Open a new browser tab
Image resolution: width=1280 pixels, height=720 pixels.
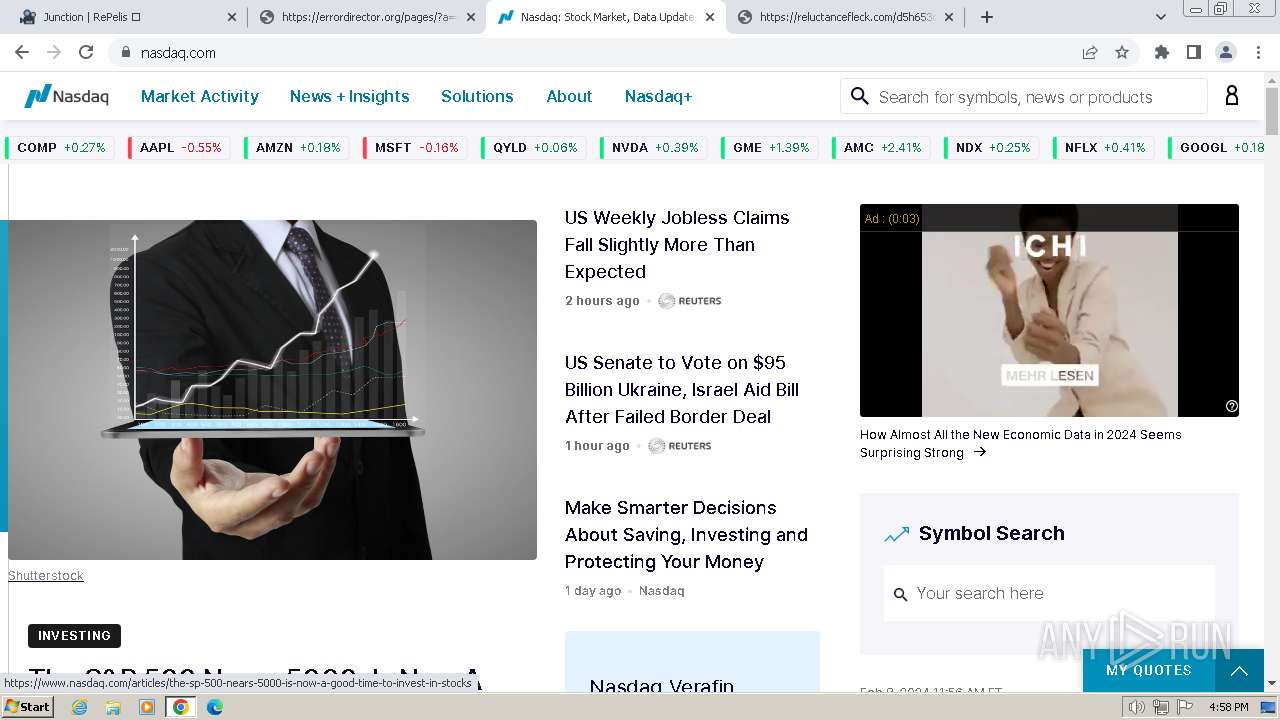(987, 17)
